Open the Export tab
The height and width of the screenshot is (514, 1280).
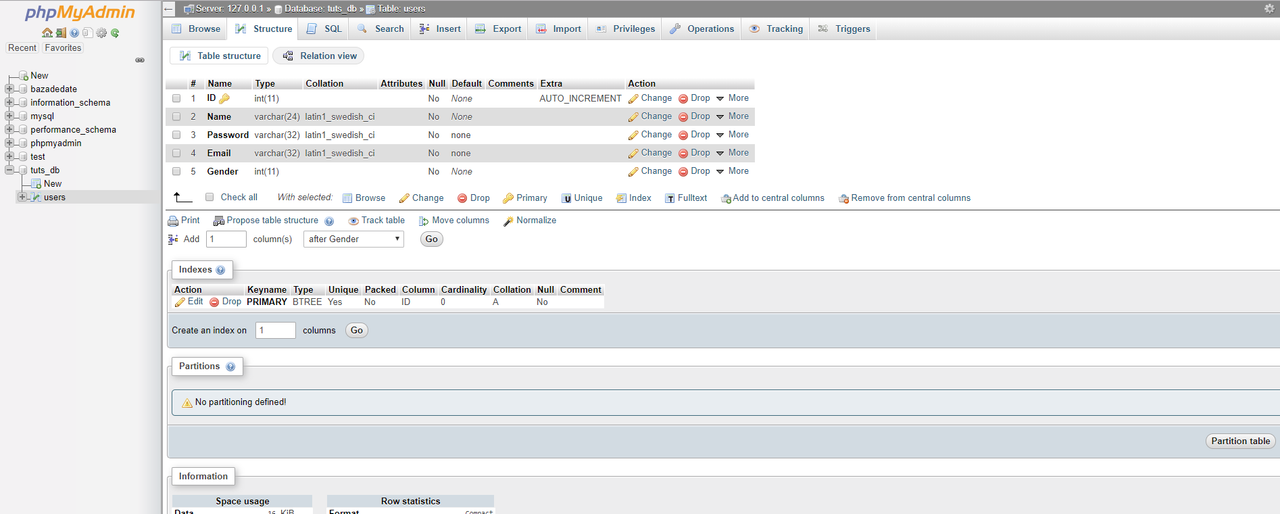click(x=498, y=29)
